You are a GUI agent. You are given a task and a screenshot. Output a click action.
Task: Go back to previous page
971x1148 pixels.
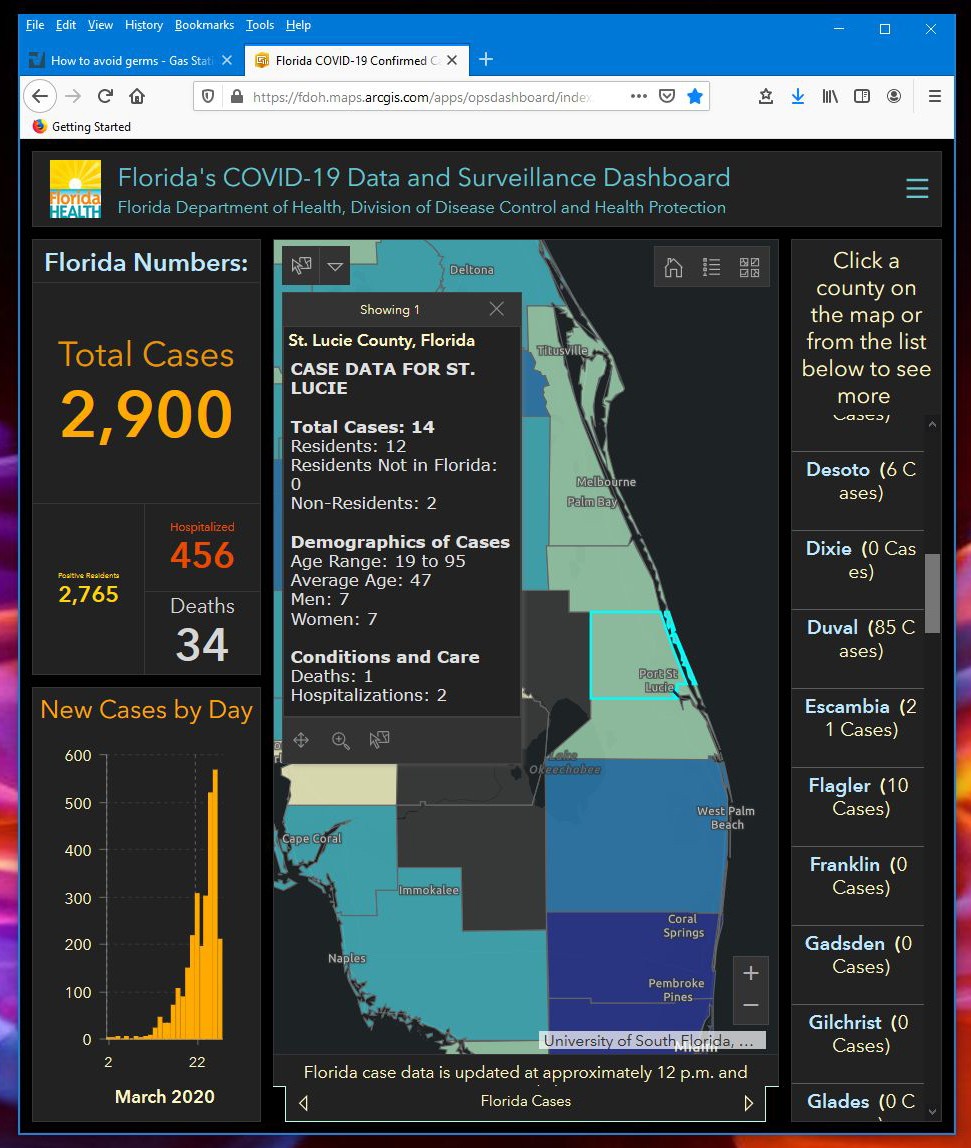pyautogui.click(x=40, y=96)
